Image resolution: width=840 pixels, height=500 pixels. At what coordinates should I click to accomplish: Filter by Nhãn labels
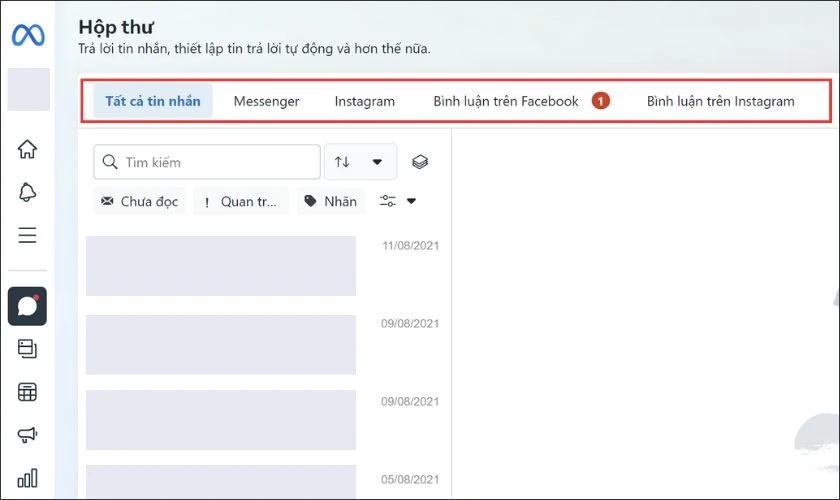[331, 202]
